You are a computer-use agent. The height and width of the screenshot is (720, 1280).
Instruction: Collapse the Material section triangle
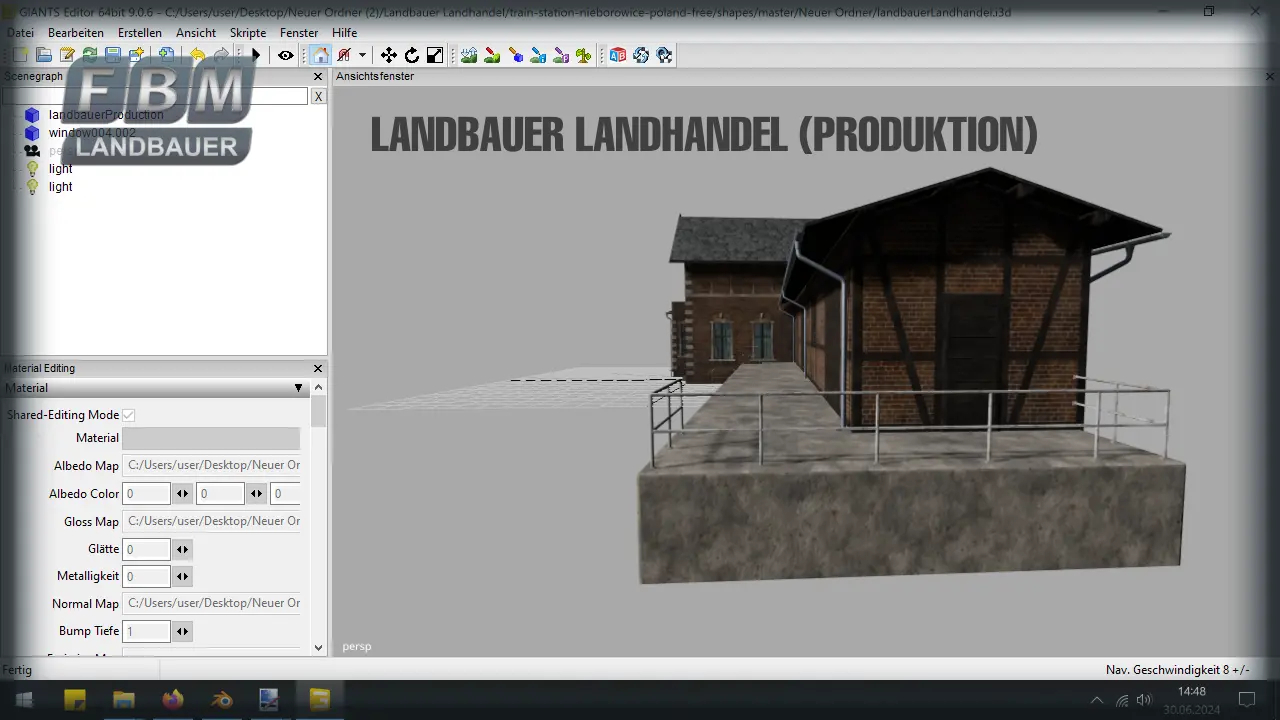tap(298, 388)
